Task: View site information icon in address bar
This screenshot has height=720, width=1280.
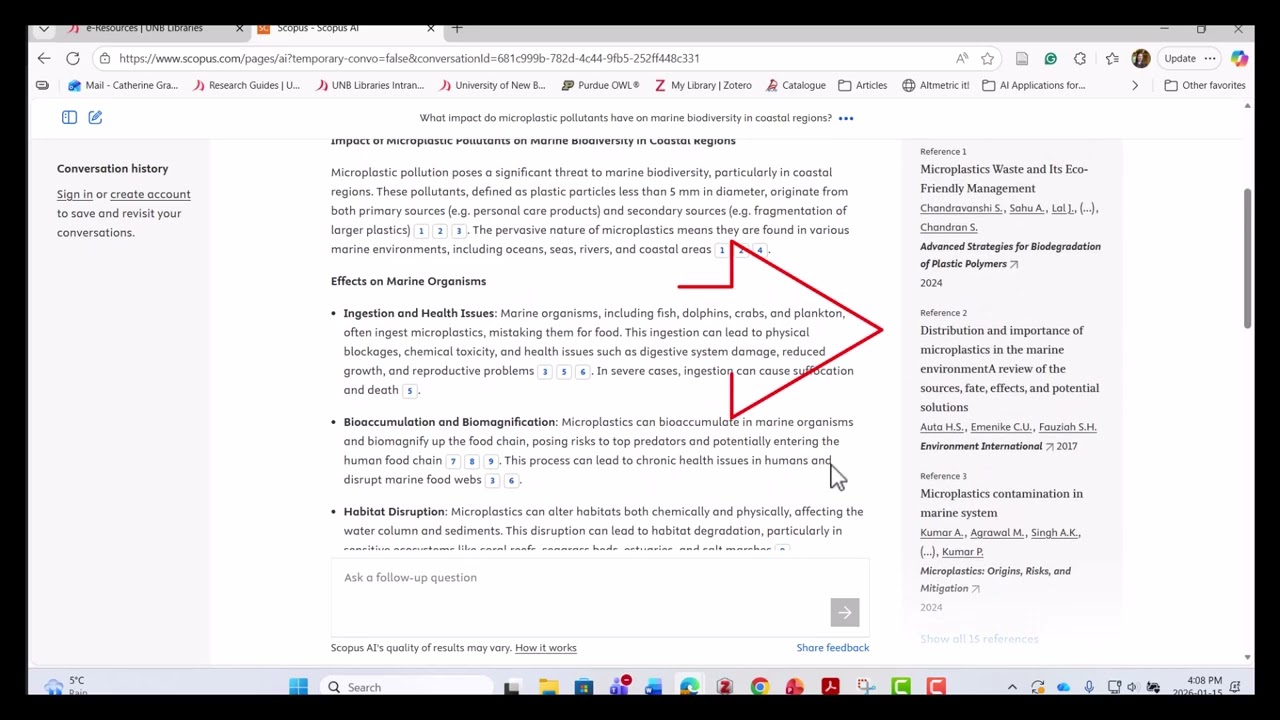Action: coord(105,59)
